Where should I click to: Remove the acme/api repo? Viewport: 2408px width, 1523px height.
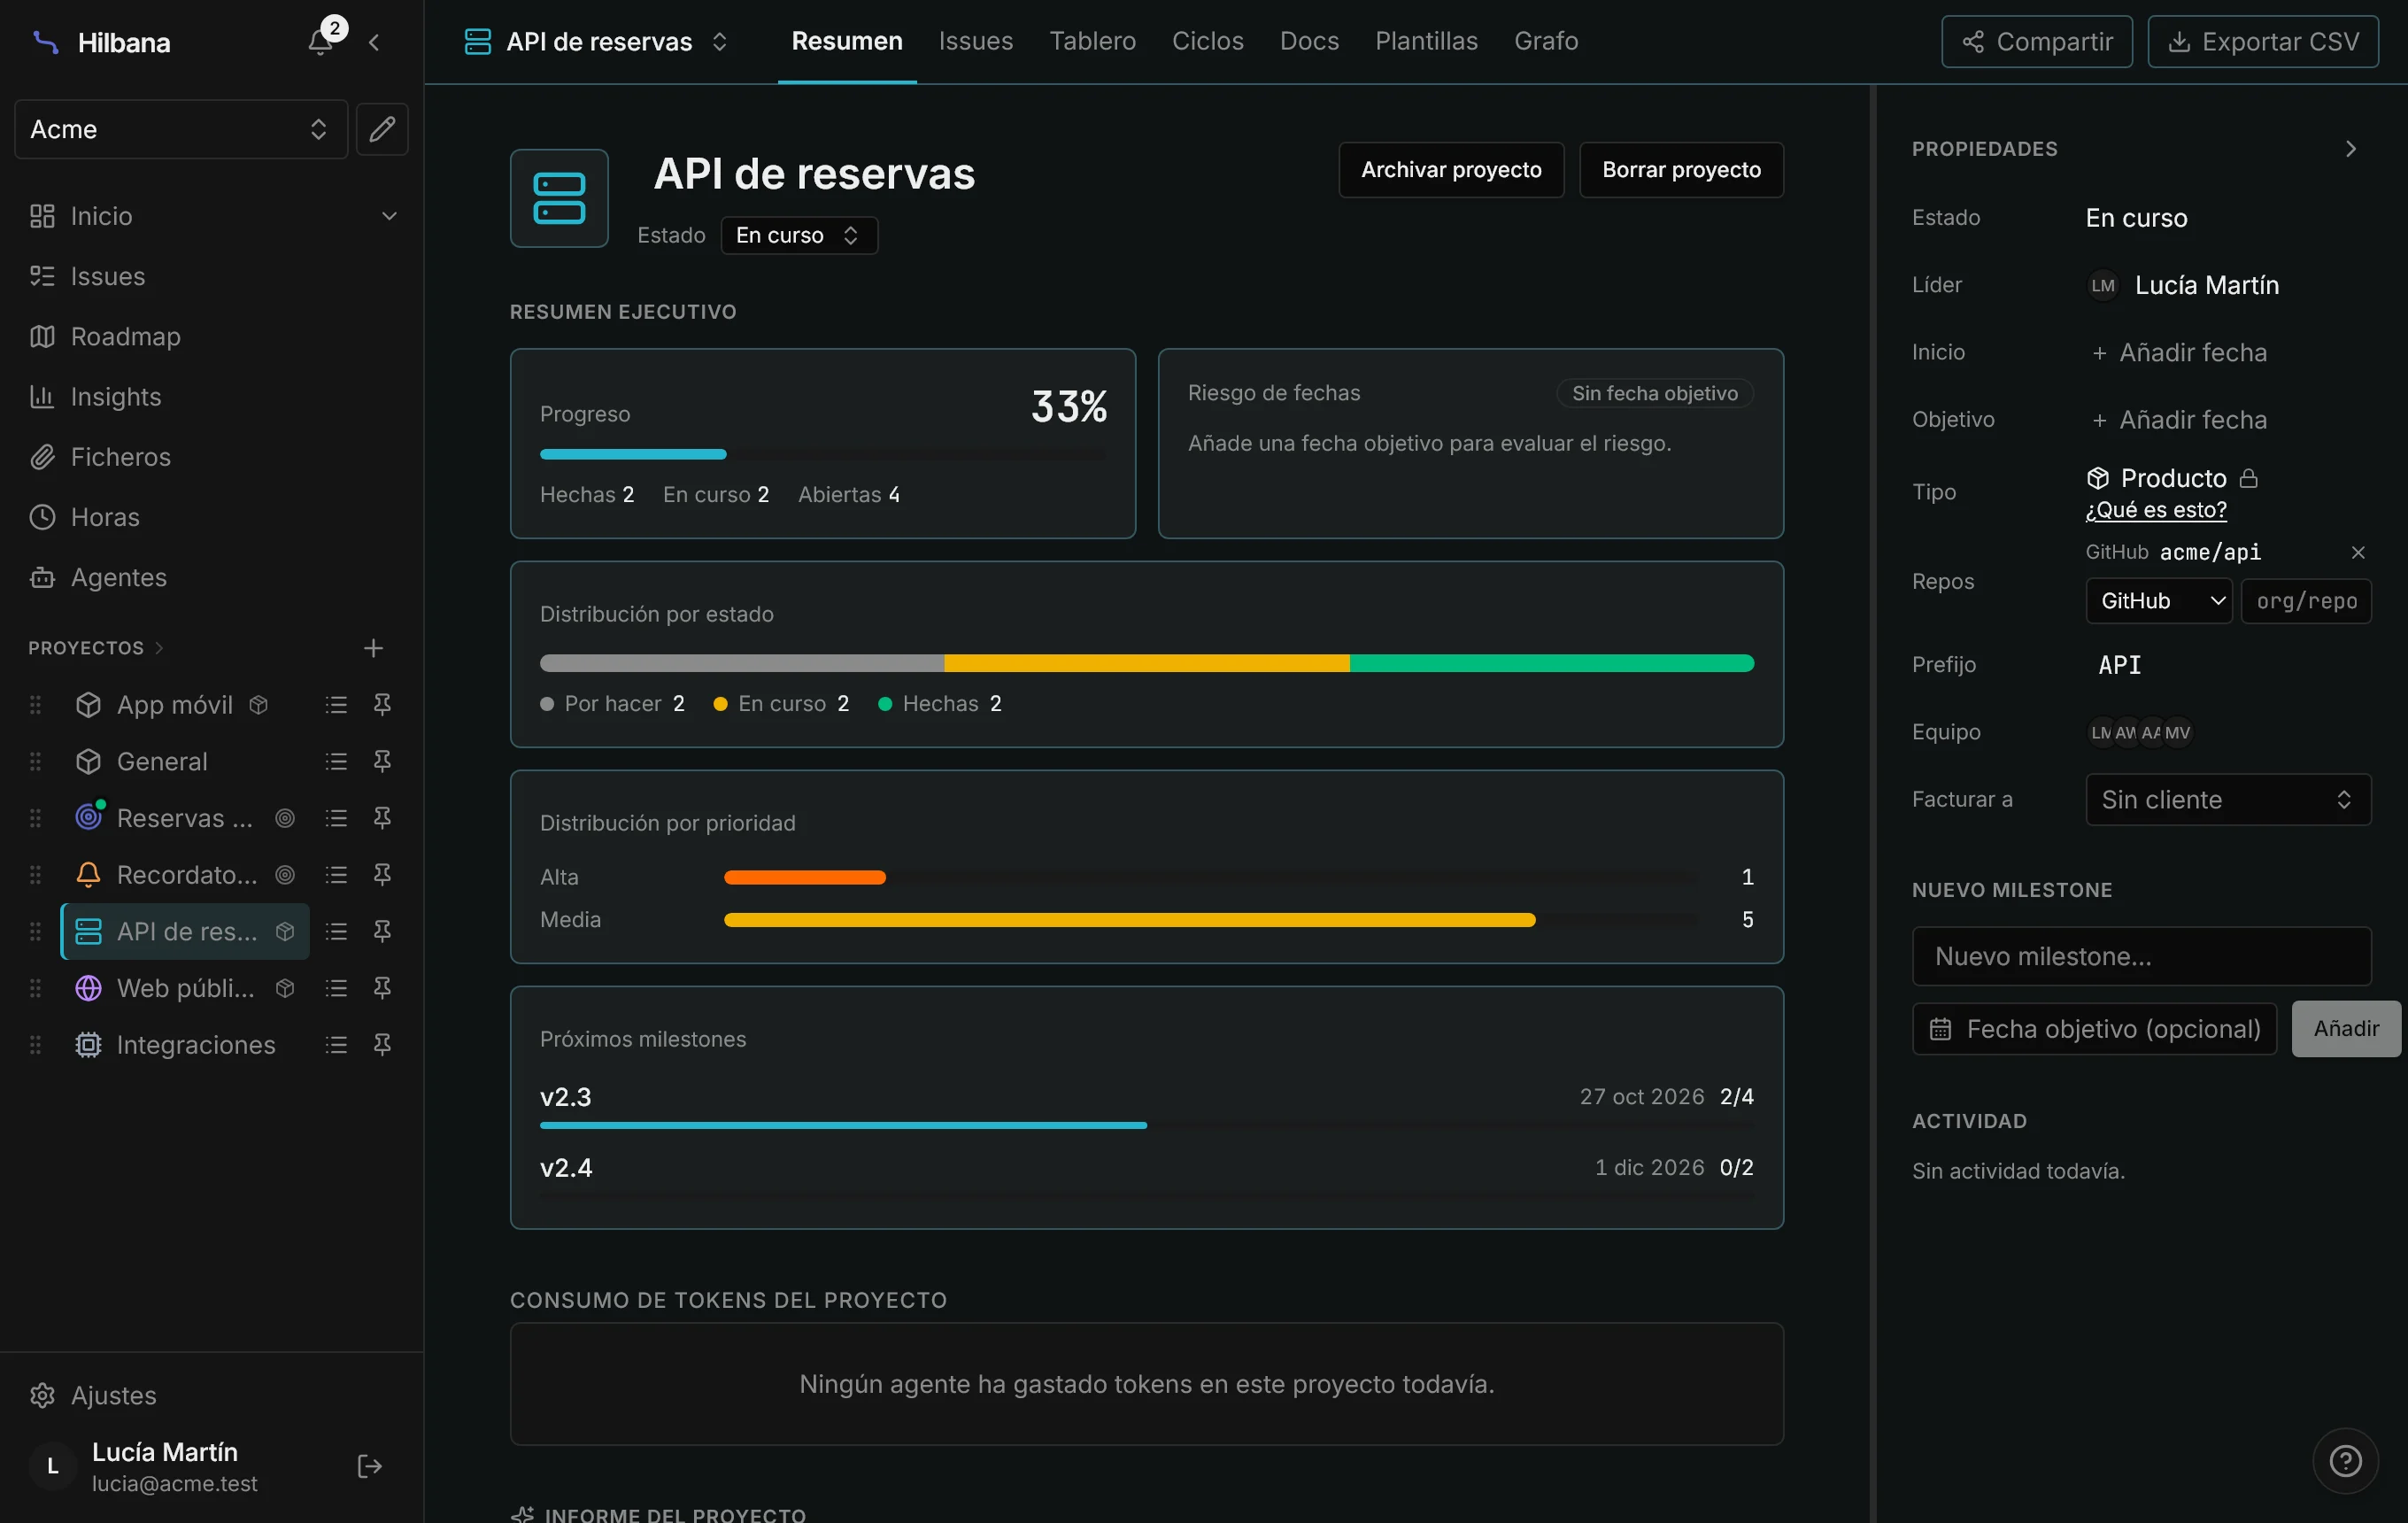2357,552
